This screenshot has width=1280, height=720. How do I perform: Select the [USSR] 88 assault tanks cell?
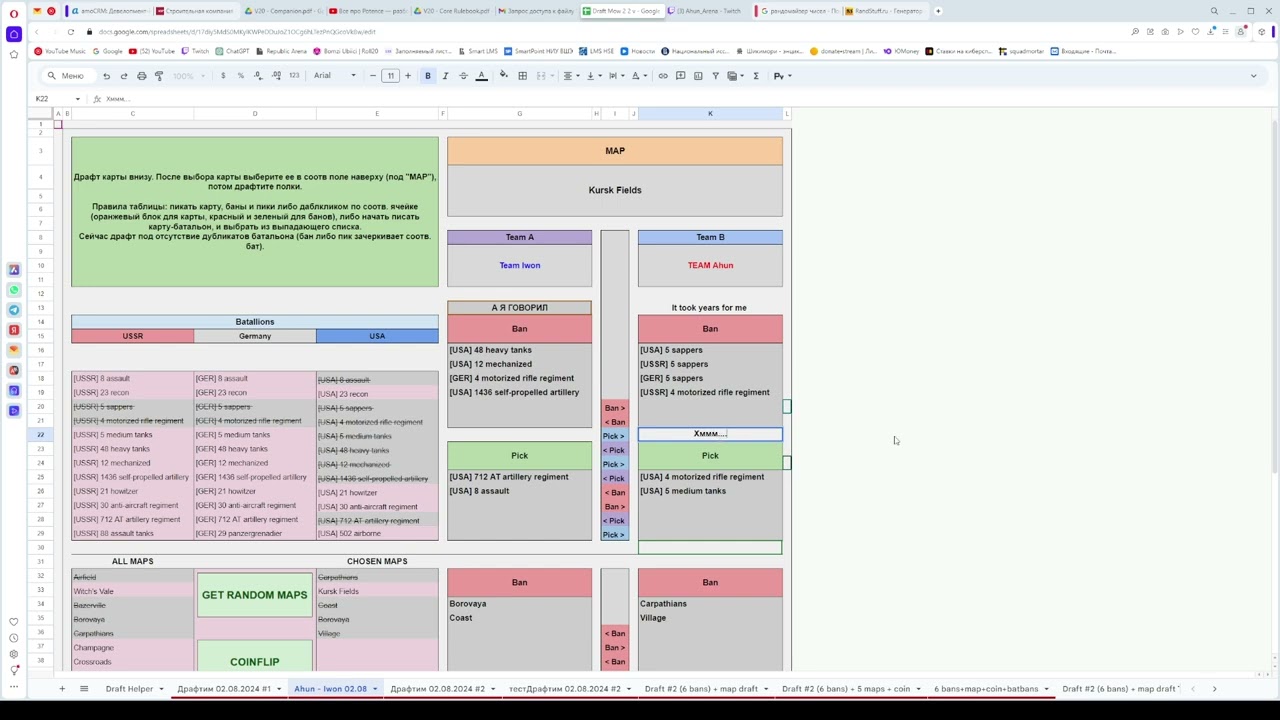coord(133,534)
